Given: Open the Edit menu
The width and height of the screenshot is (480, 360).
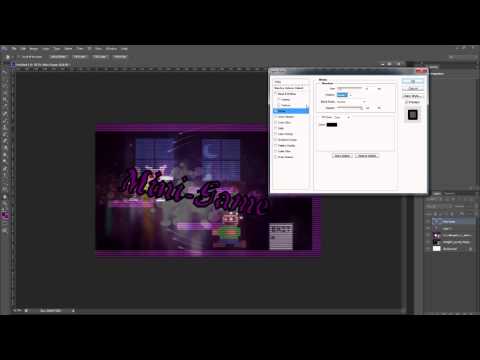Looking at the screenshot, I should [x=23, y=49].
